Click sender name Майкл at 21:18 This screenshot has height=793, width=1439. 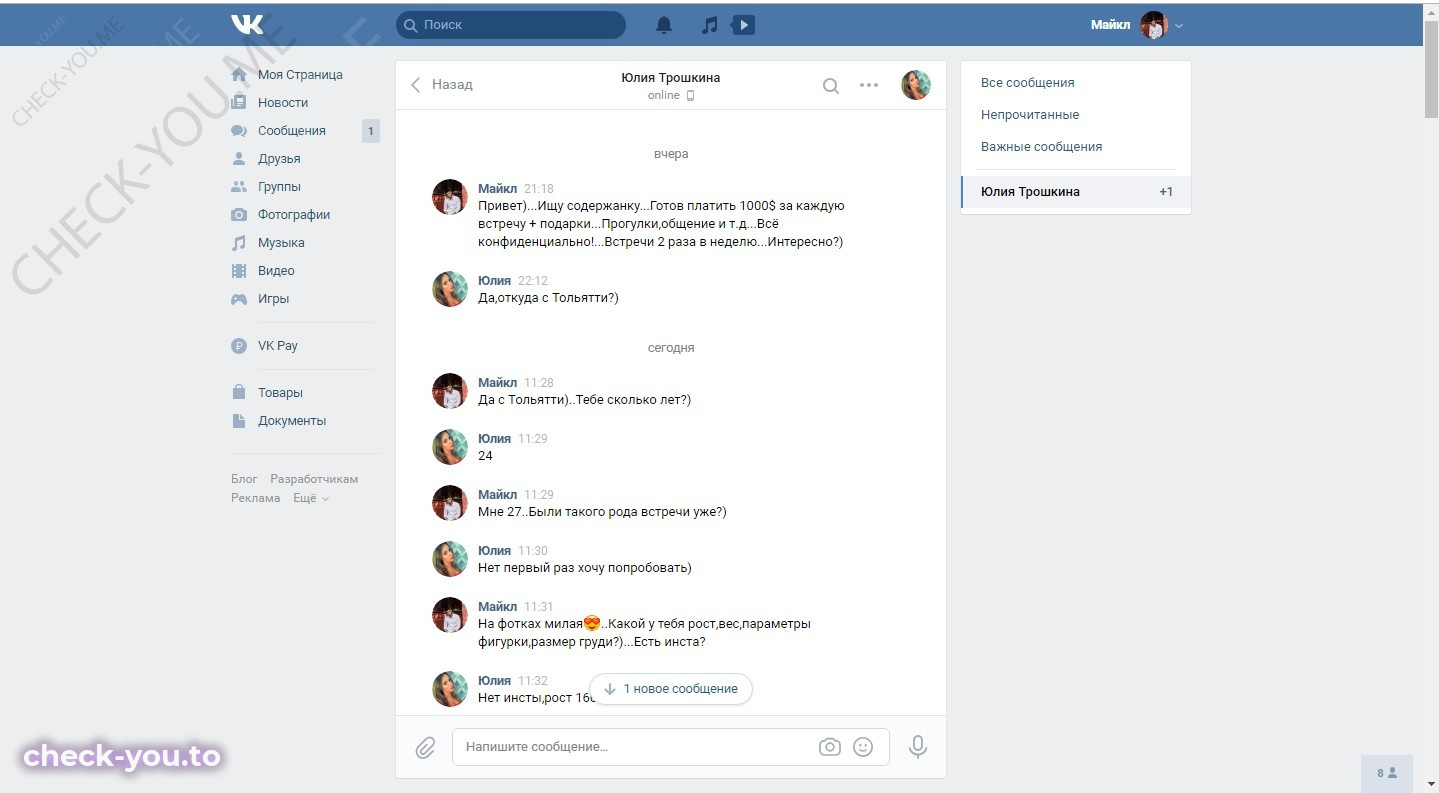point(497,188)
